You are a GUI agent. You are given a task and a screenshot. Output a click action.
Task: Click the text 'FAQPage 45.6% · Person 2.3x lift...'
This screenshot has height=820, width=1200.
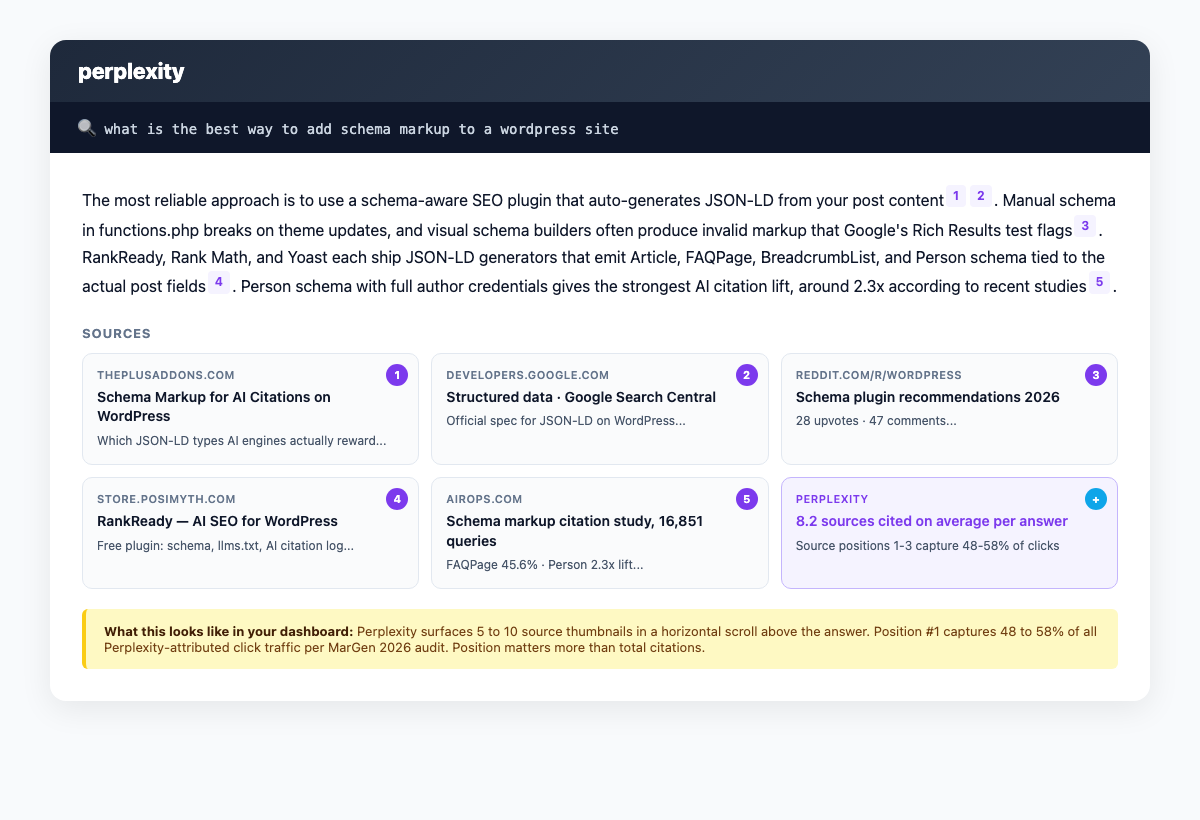coord(545,565)
